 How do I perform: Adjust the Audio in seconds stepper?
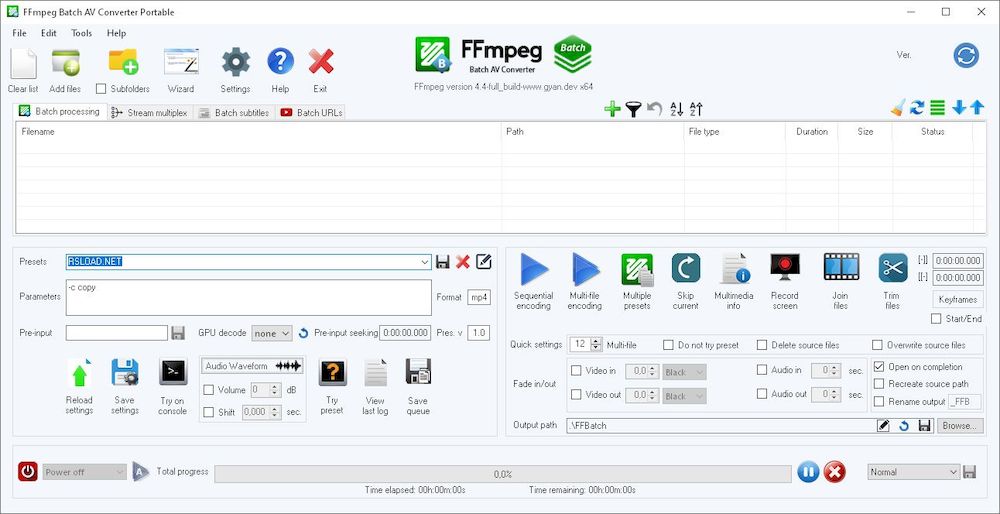(836, 370)
